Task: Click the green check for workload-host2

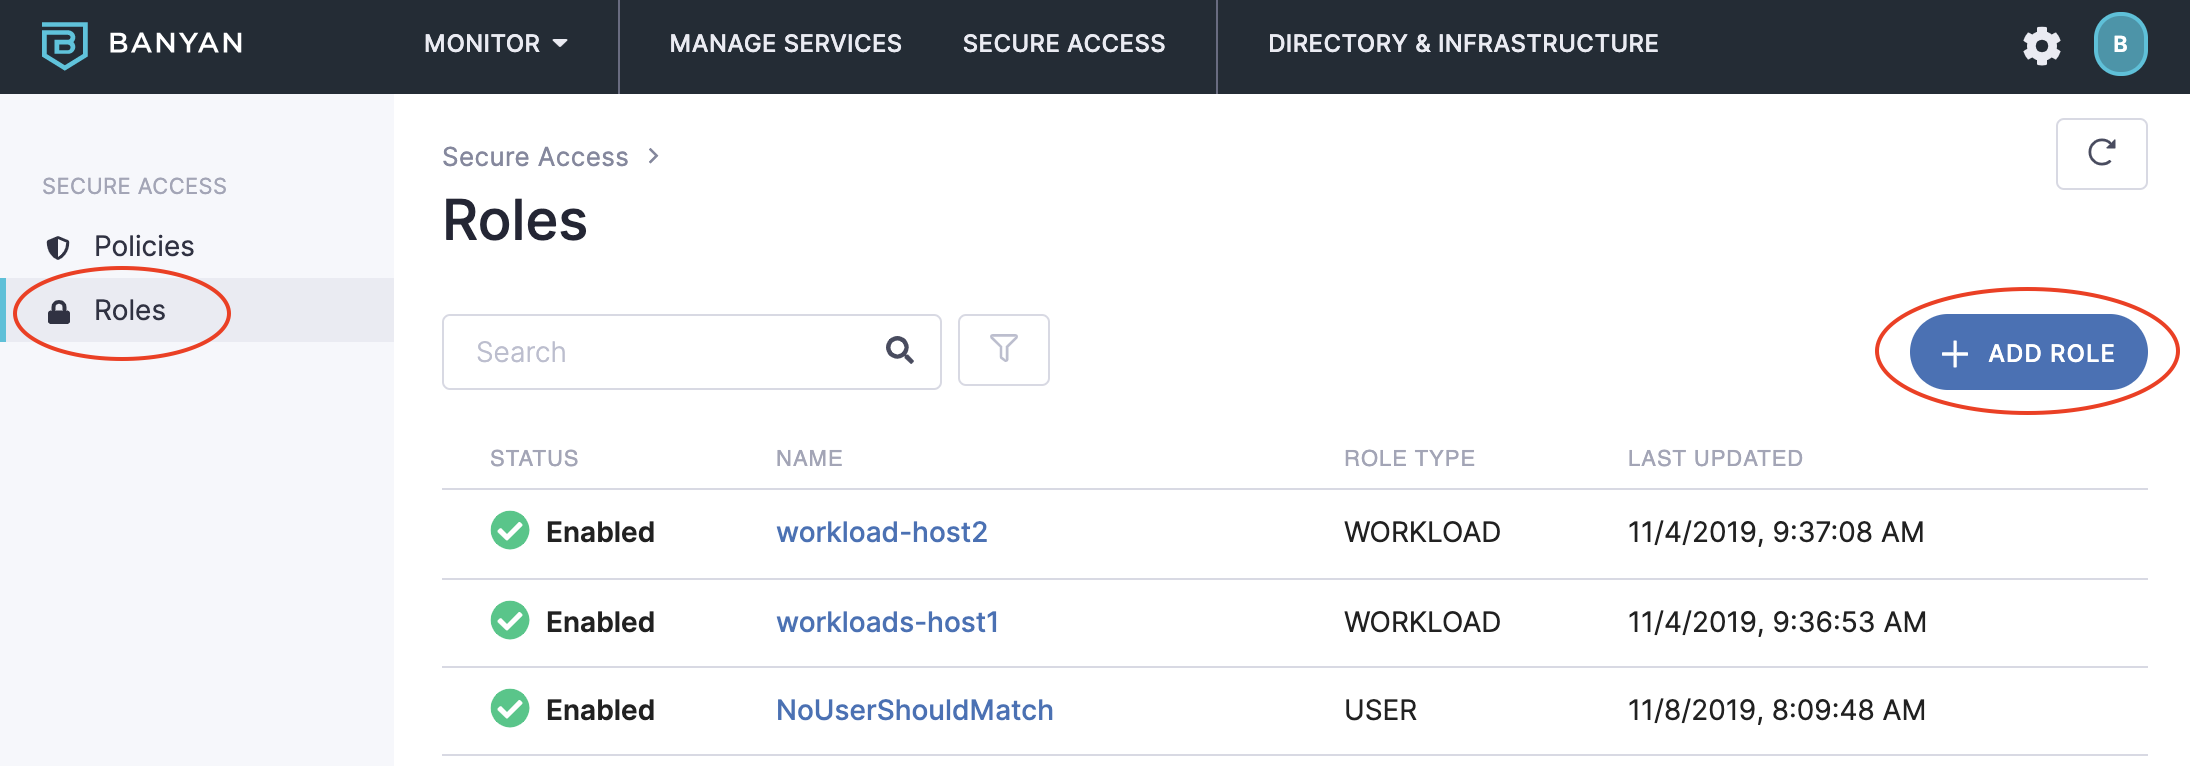Action: point(510,531)
